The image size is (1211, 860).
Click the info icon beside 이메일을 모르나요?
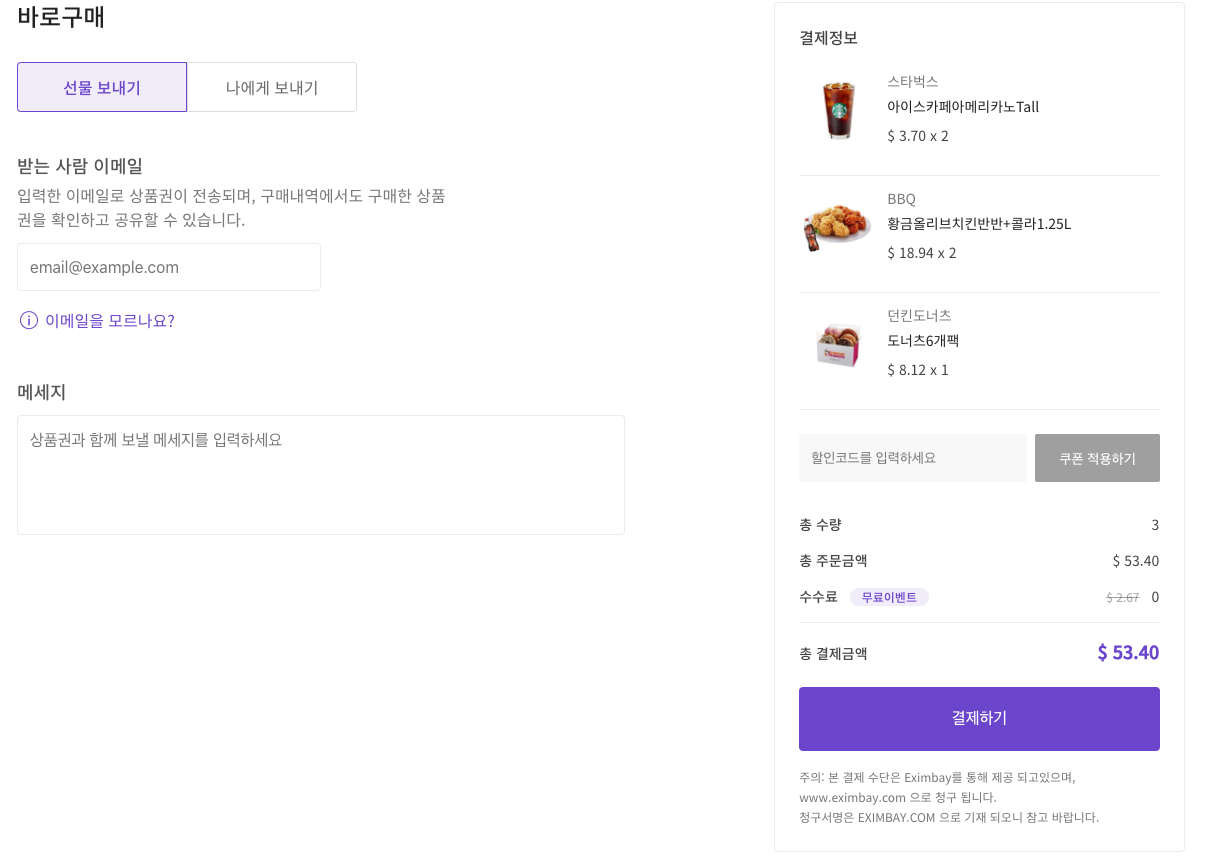point(29,321)
